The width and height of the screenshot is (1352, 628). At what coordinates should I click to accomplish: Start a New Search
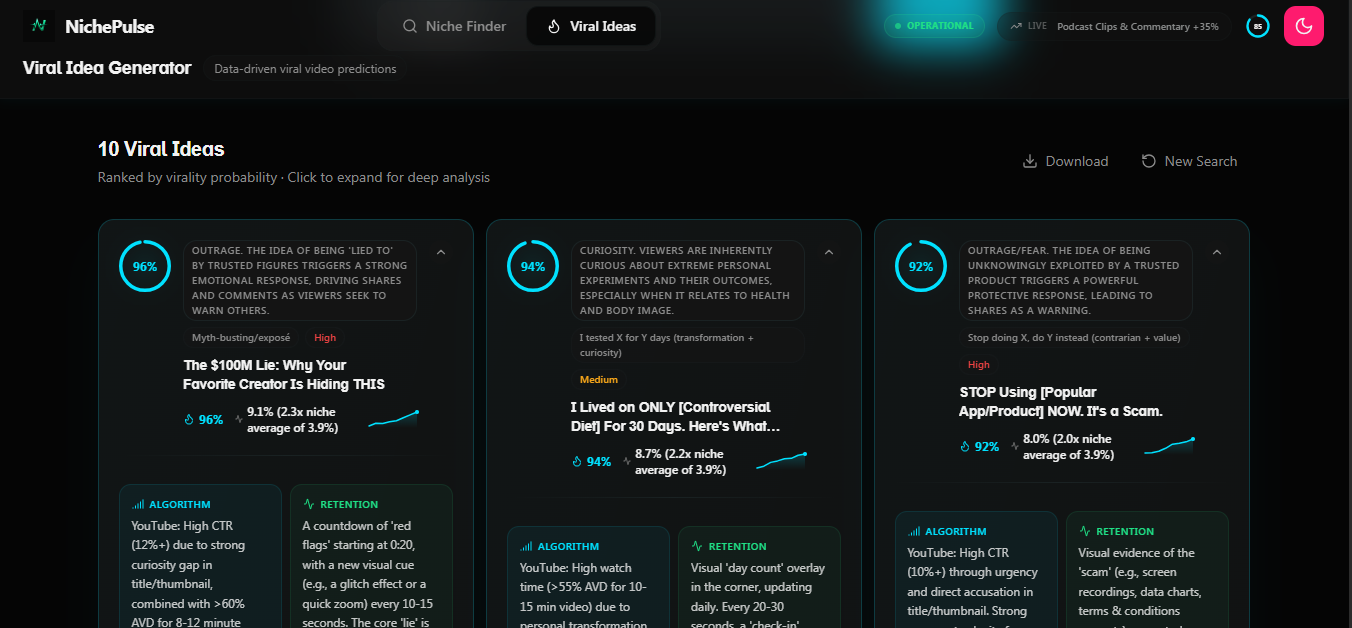(x=1189, y=161)
